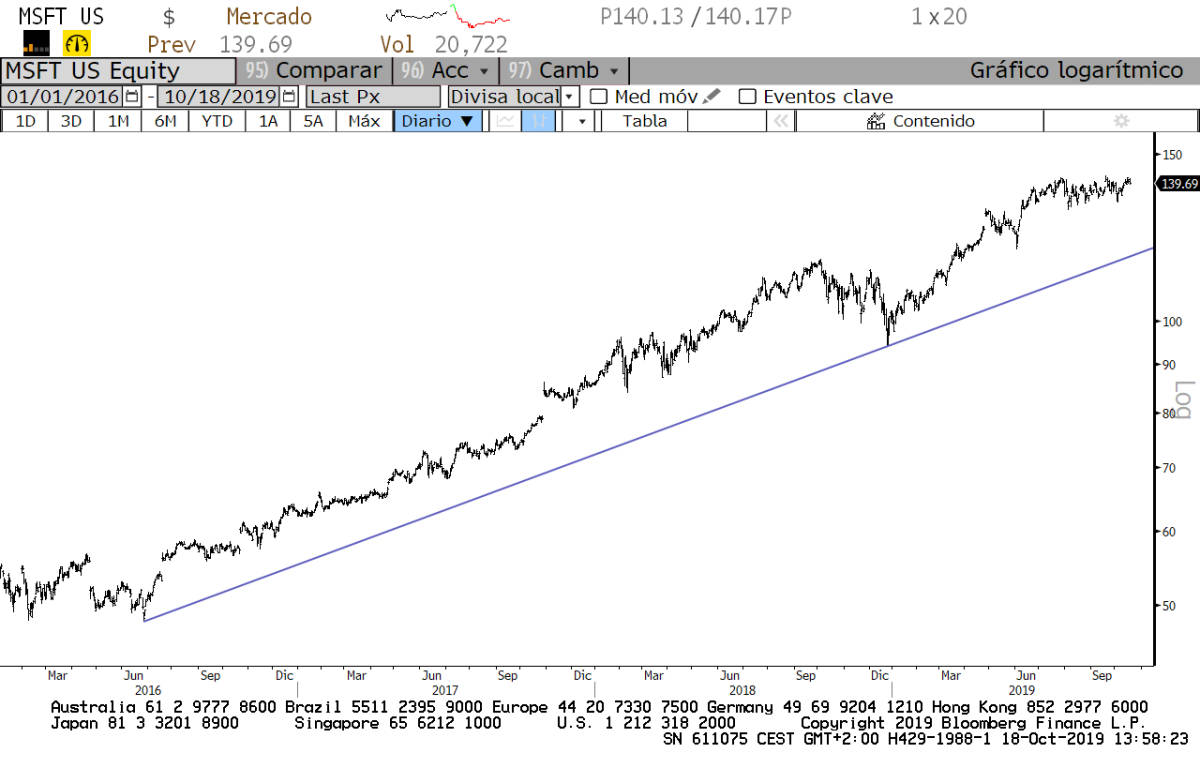The image size is (1200, 768).
Task: Click the Log scale label on axis
Action: (1183, 400)
